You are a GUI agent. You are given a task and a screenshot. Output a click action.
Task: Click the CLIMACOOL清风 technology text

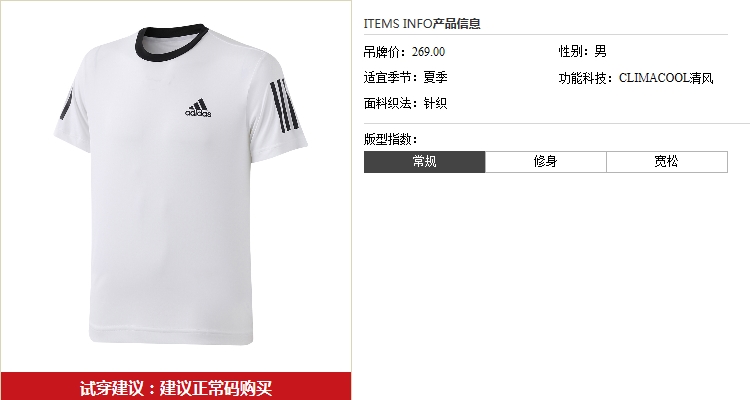point(666,78)
